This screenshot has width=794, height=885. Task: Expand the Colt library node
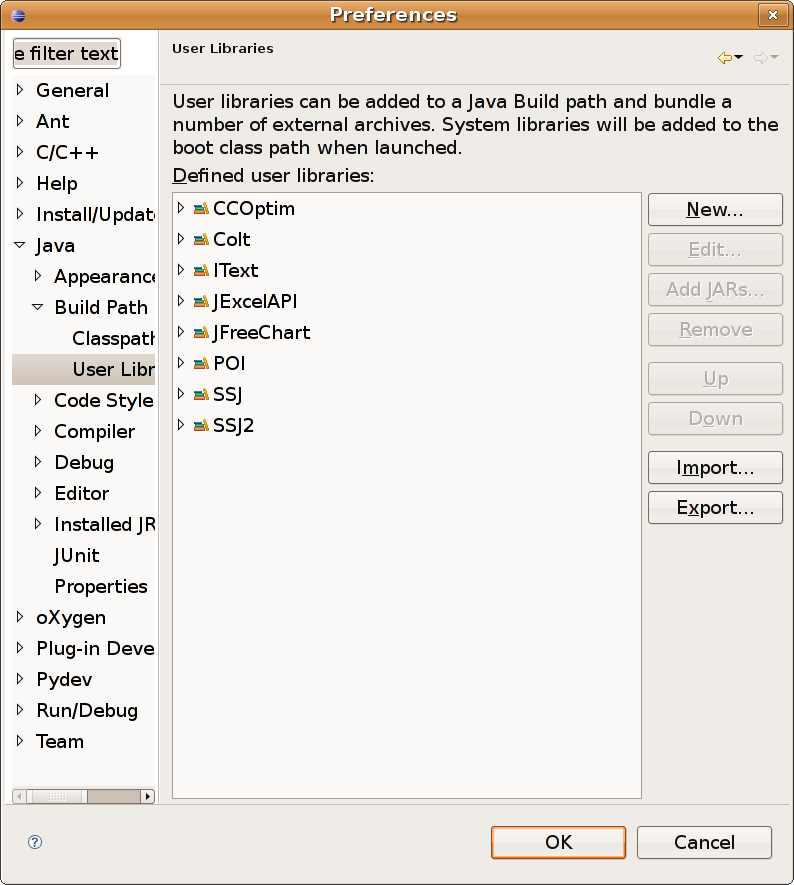pos(181,239)
